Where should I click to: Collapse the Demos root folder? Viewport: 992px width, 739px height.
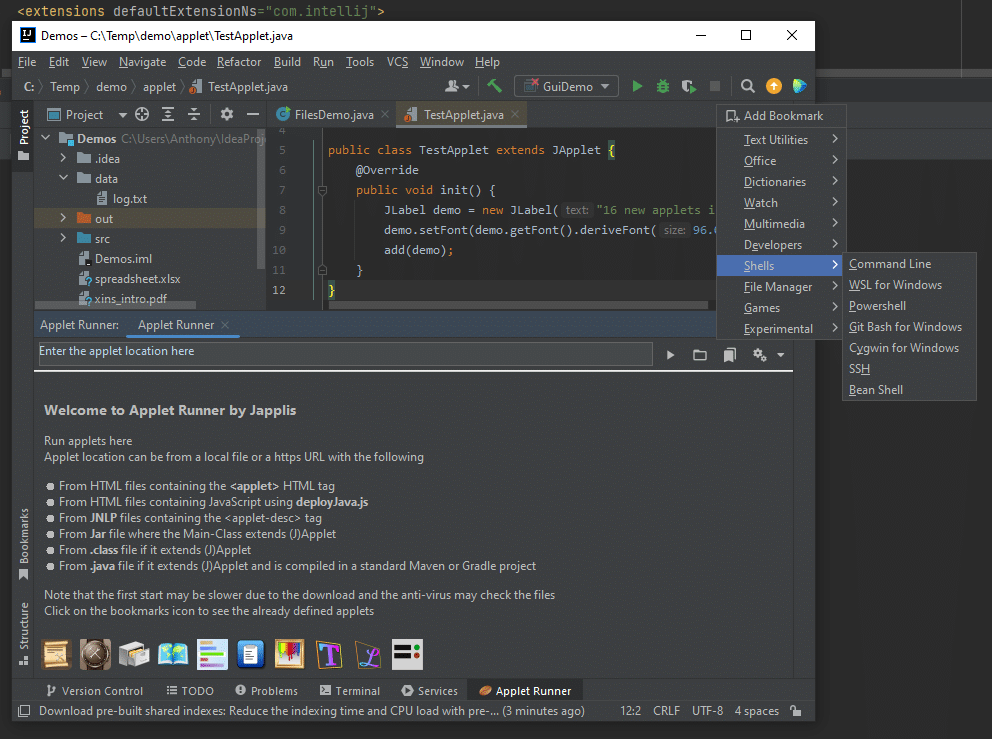[x=46, y=137]
